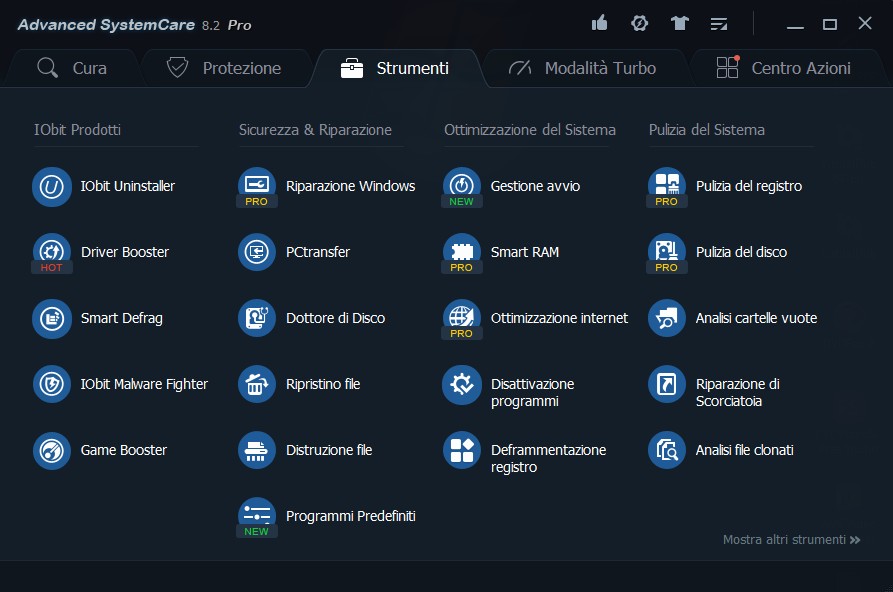Click the Riparazione di Scorciatoia label
The image size is (893, 592).
[x=738, y=393]
